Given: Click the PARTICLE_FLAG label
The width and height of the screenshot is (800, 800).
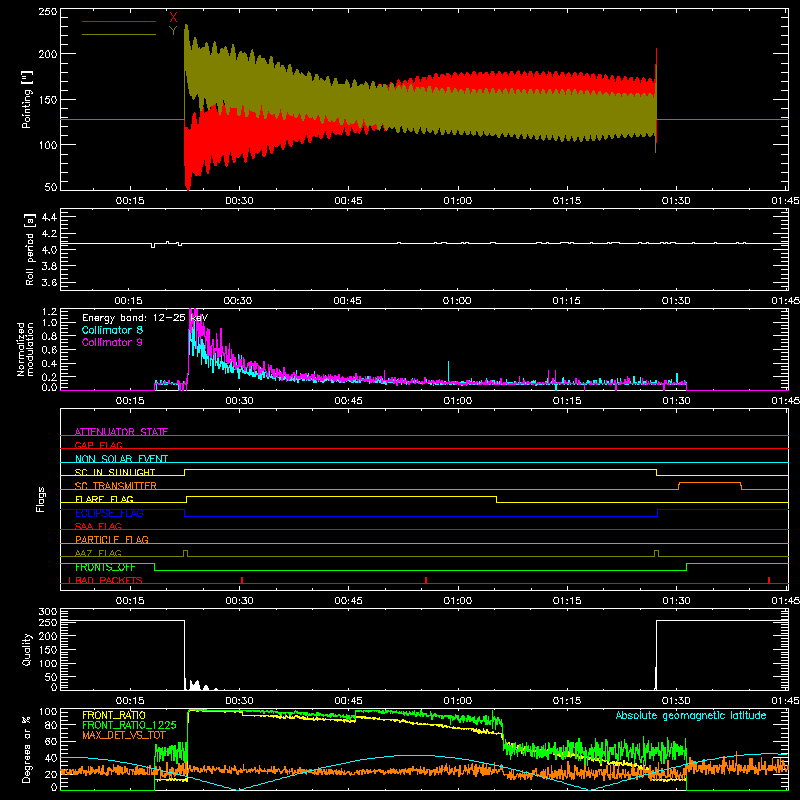Looking at the screenshot, I should 112,539.
